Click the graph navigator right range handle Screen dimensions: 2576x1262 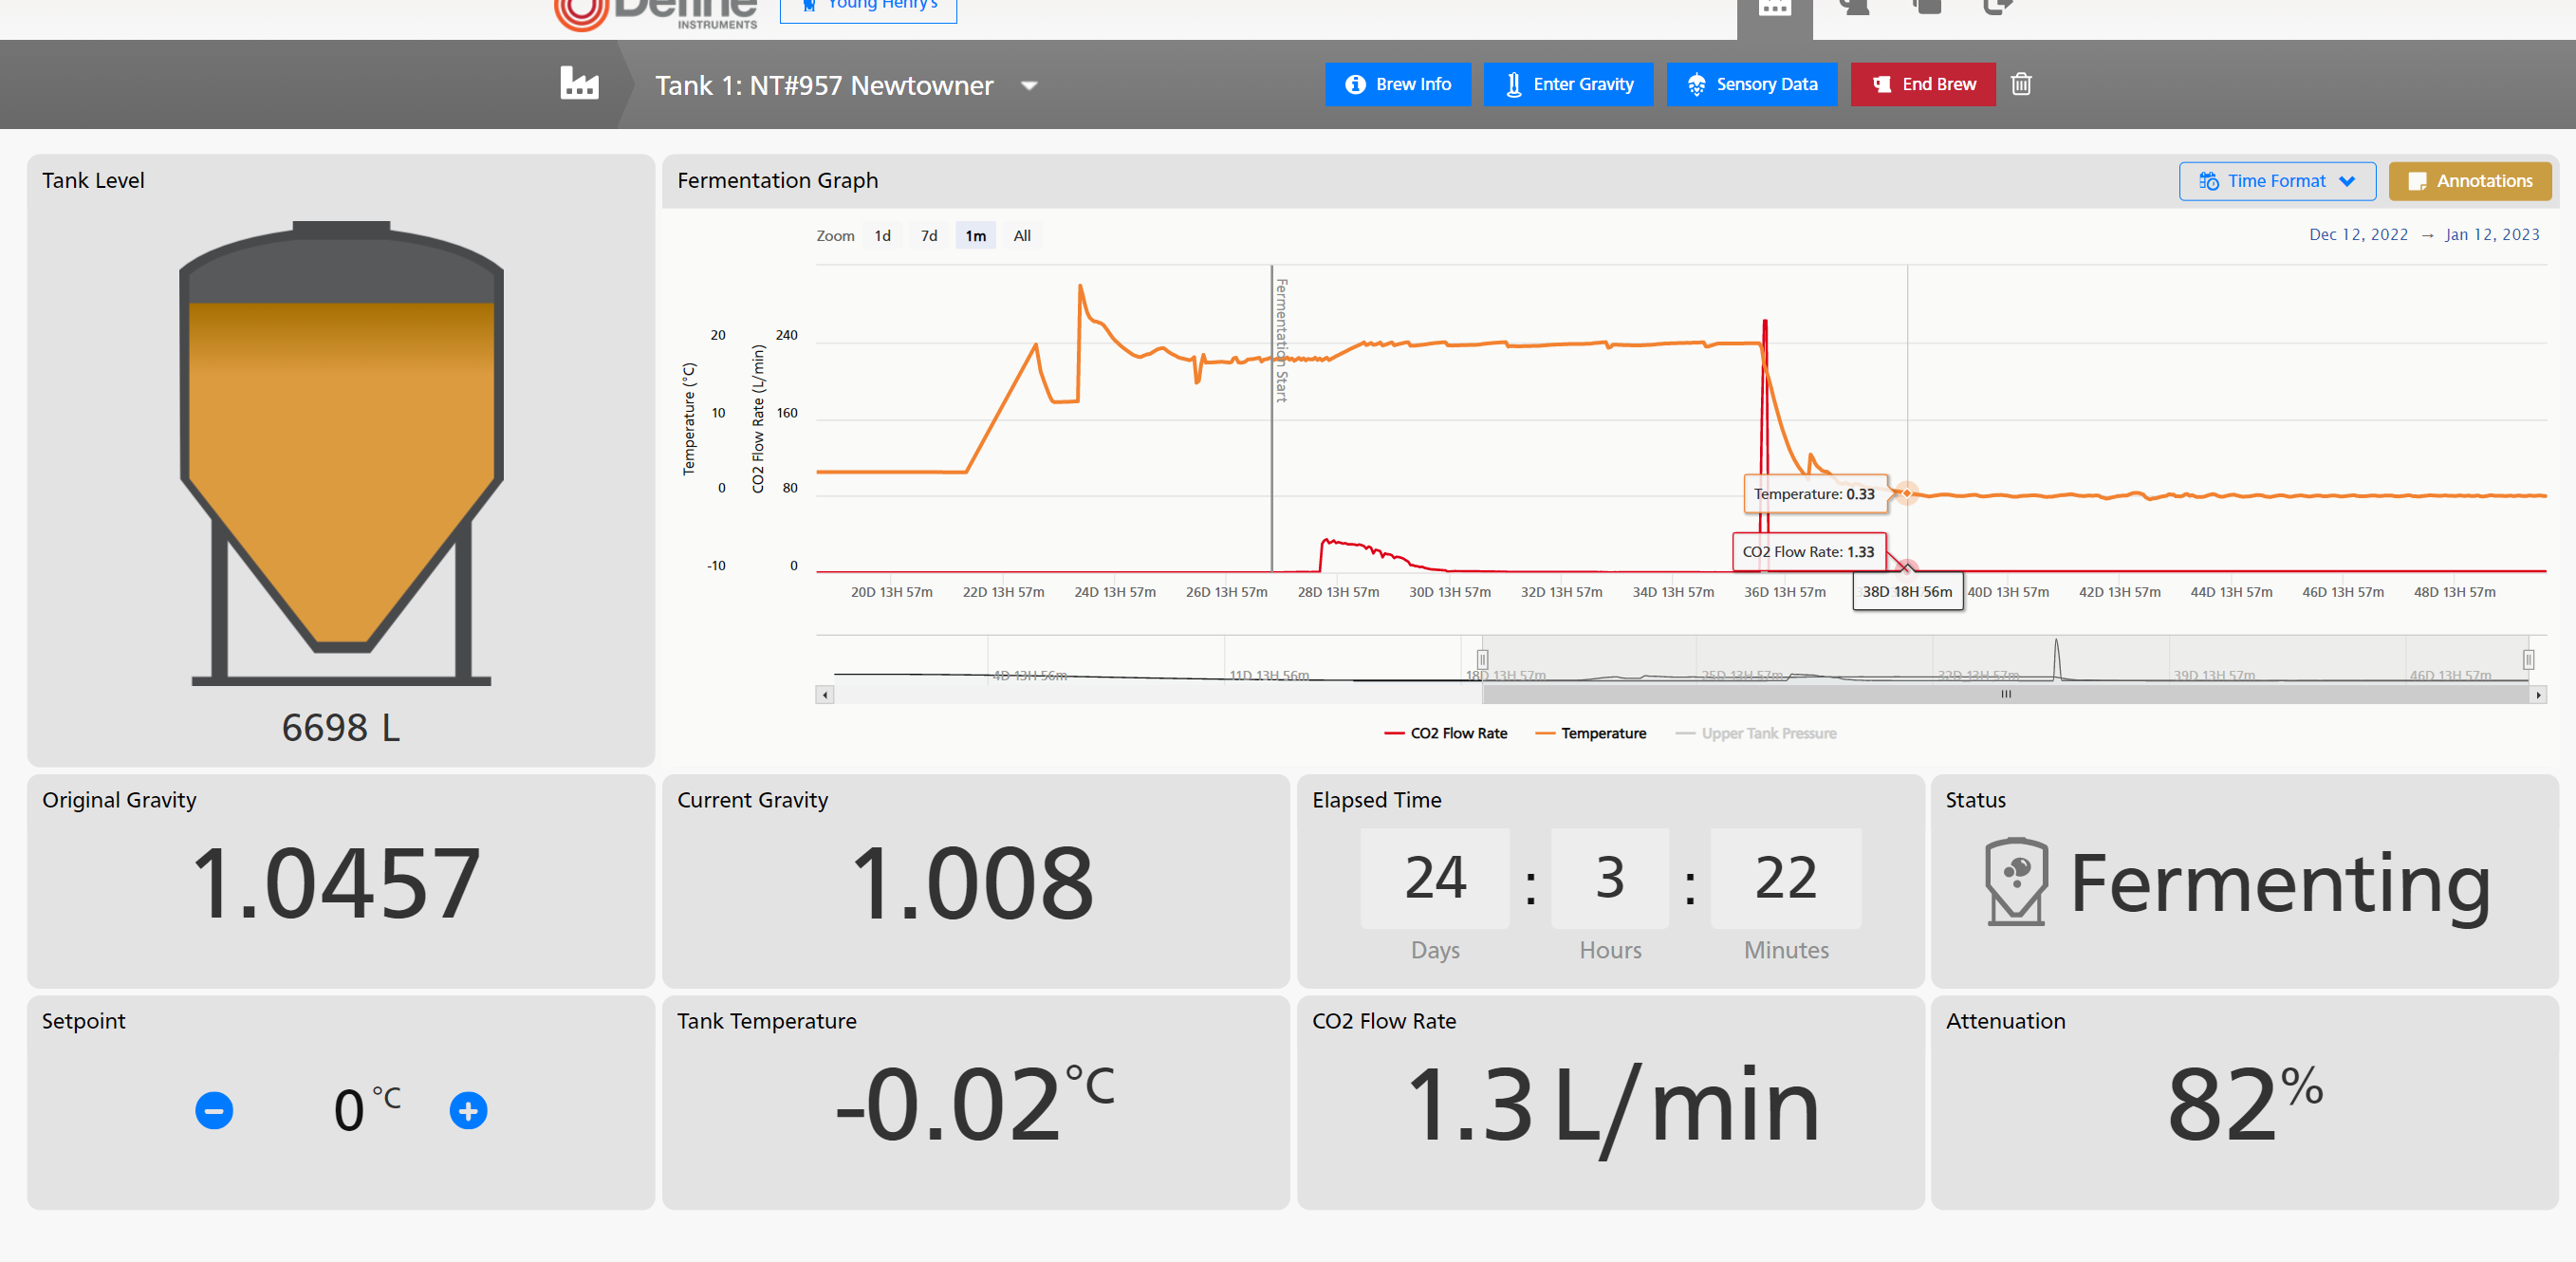click(x=2527, y=659)
